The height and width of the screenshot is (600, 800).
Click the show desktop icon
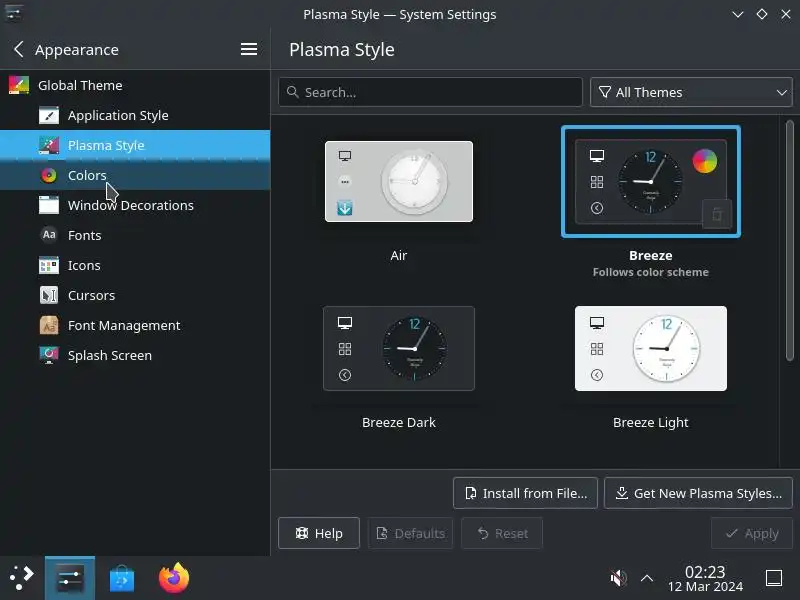point(774,578)
